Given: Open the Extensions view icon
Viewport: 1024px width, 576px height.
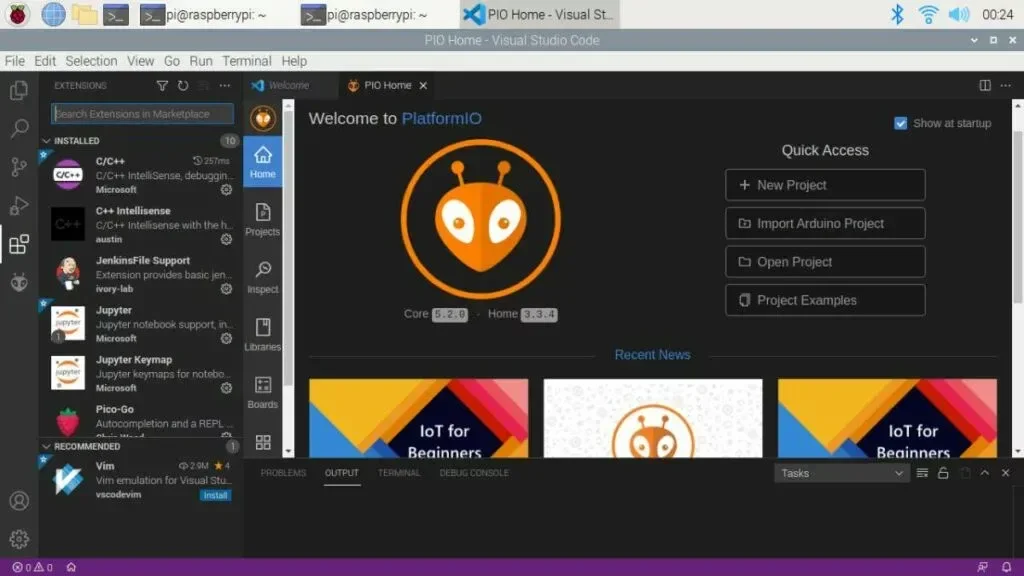Looking at the screenshot, I should (x=19, y=244).
